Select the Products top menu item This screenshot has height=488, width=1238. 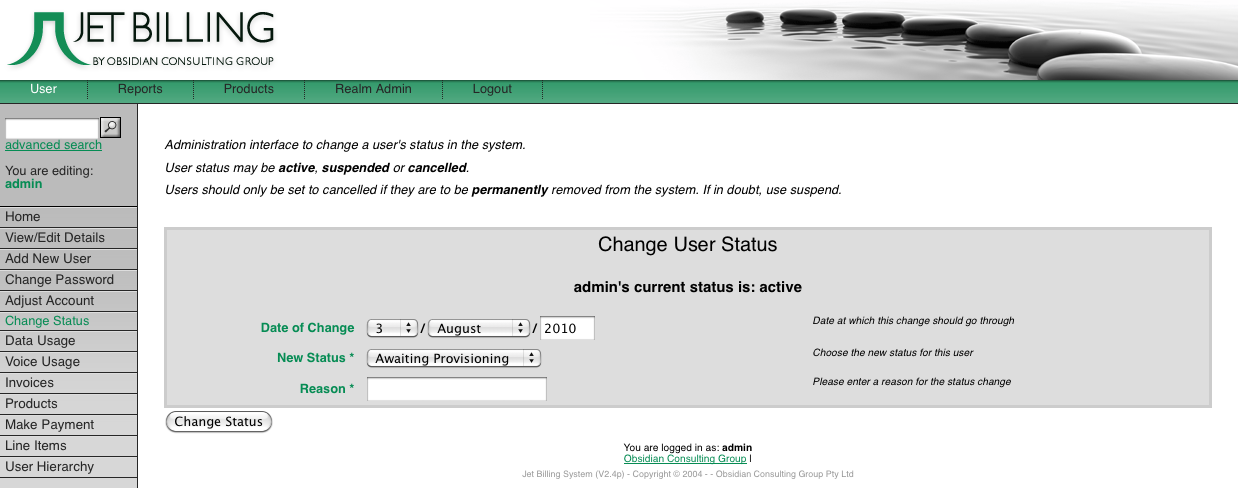click(249, 89)
